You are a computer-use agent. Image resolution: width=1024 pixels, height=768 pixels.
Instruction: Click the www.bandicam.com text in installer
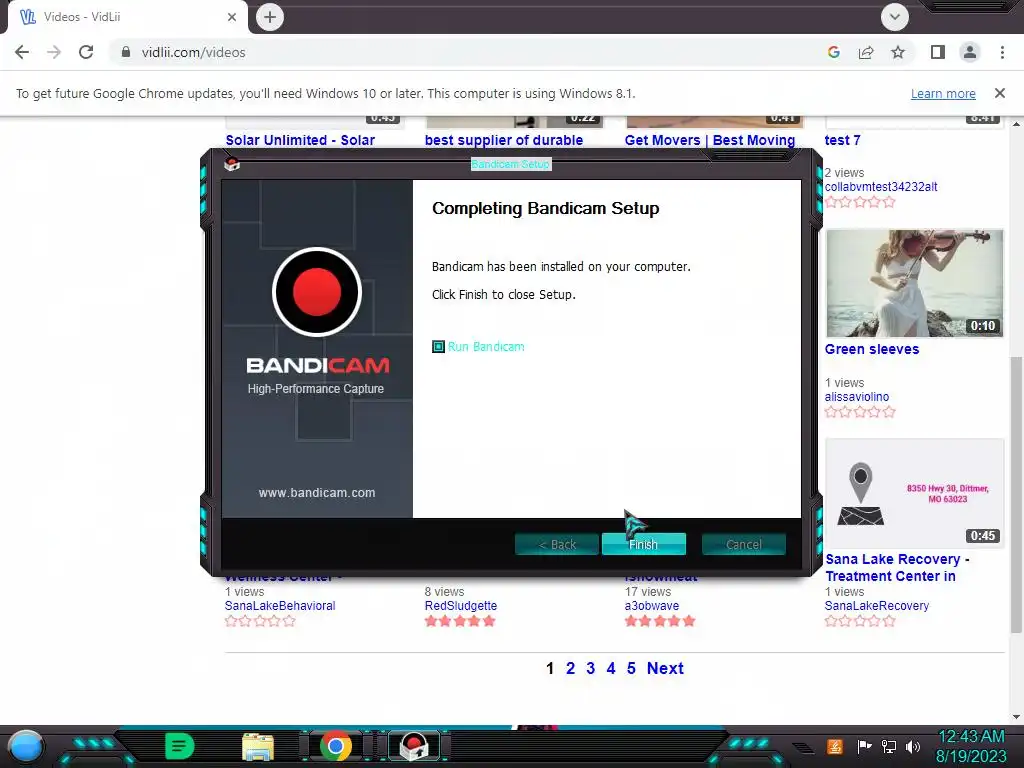[317, 492]
